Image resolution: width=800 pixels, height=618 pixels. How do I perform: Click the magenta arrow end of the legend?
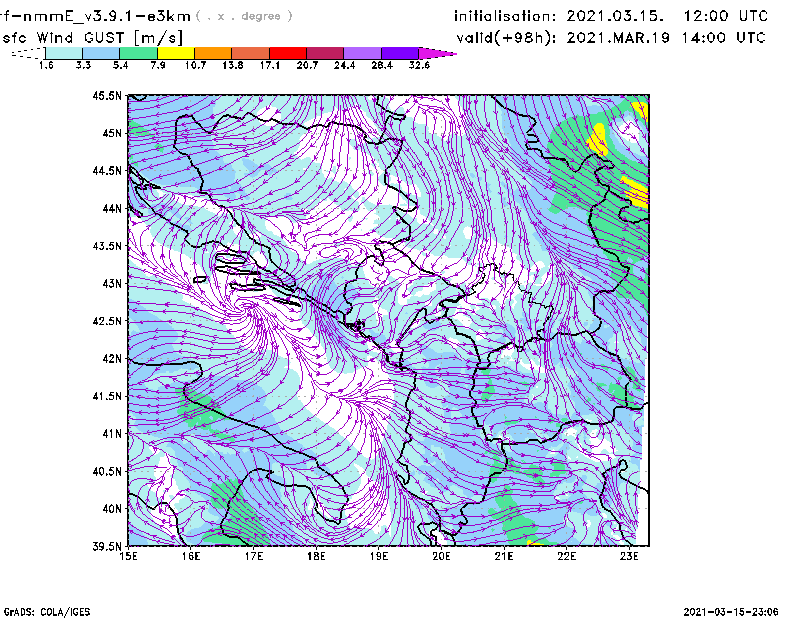point(437,53)
